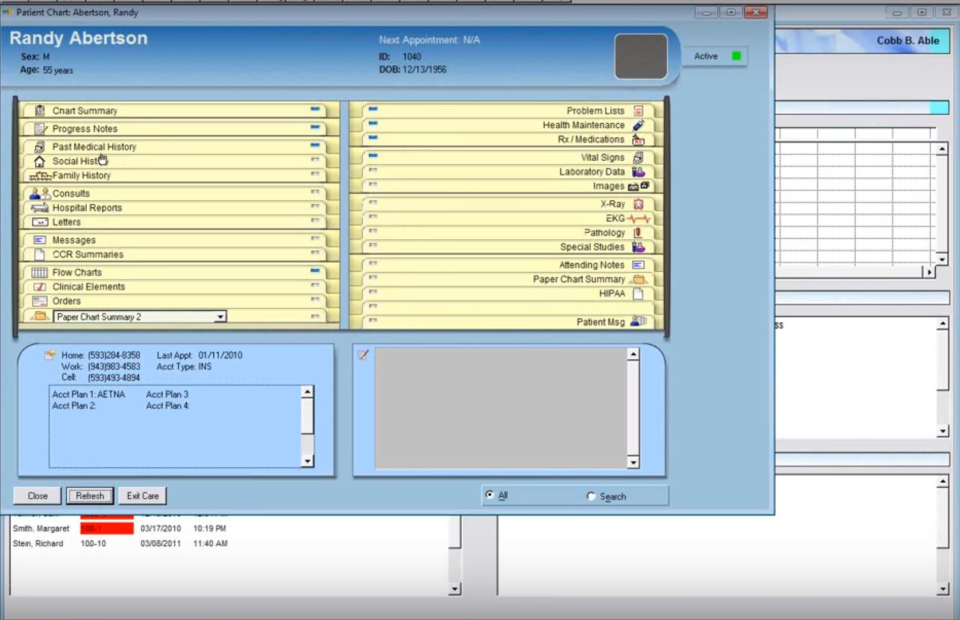This screenshot has height=620, width=960.
Task: Toggle the Chart Summary row indicator
Action: point(315,110)
